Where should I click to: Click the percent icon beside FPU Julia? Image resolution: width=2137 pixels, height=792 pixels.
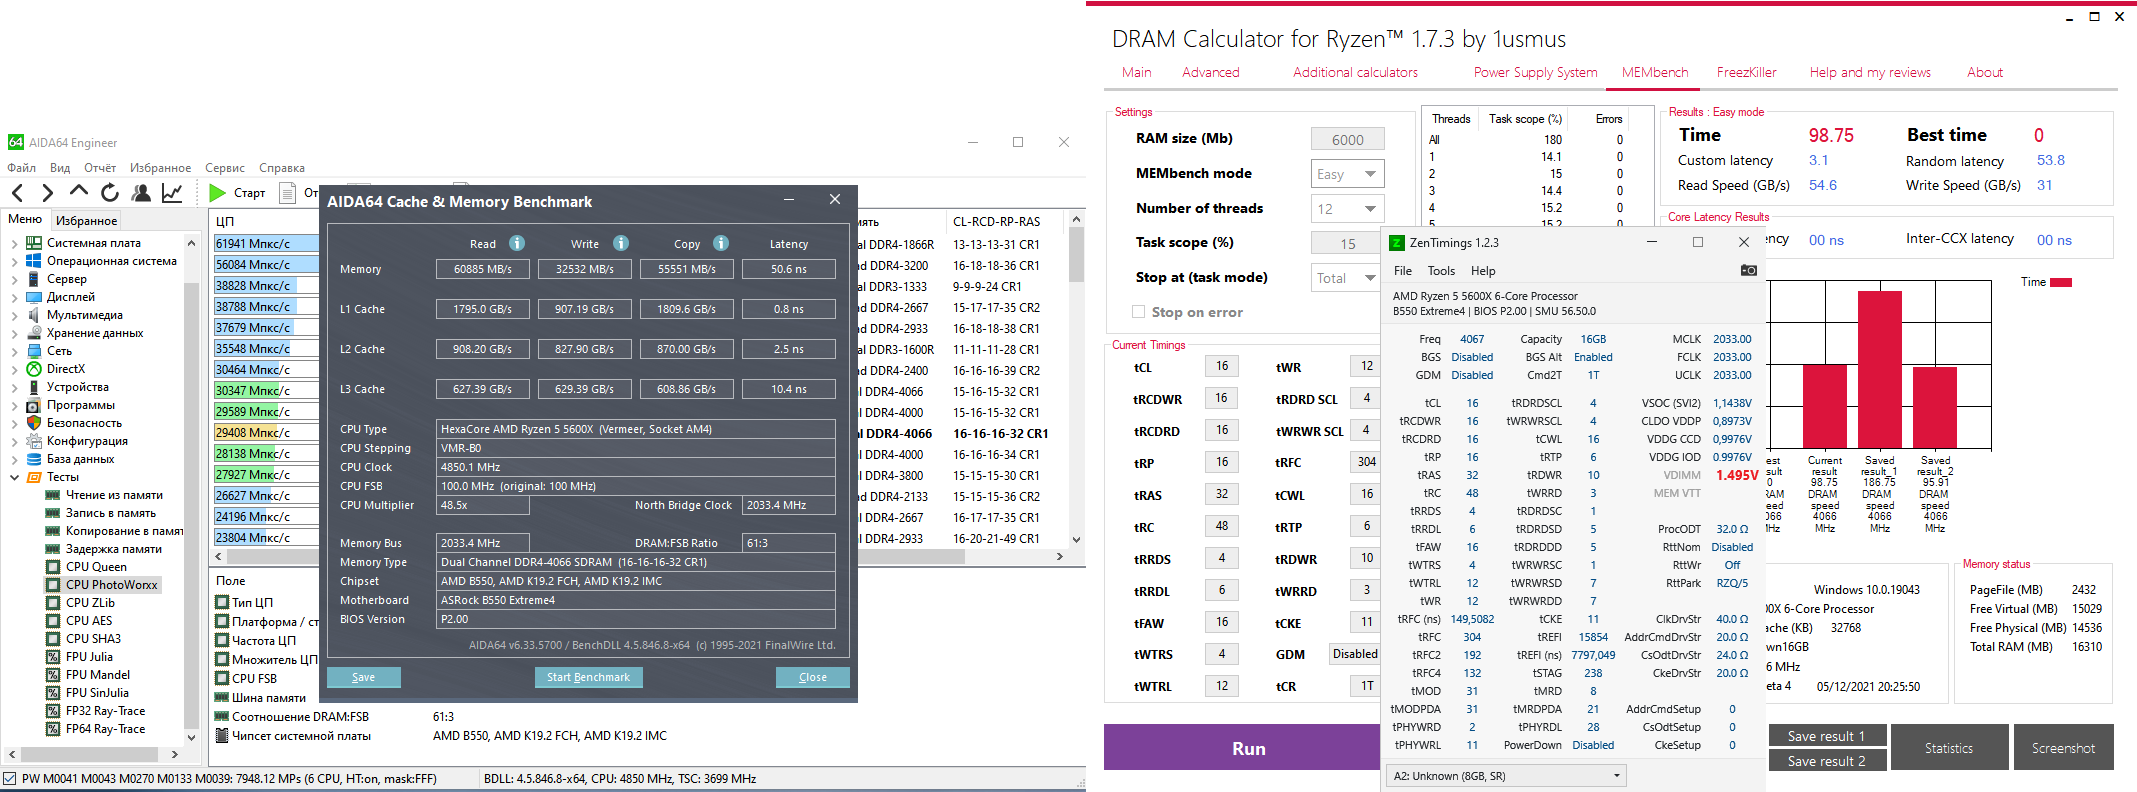click(x=53, y=657)
